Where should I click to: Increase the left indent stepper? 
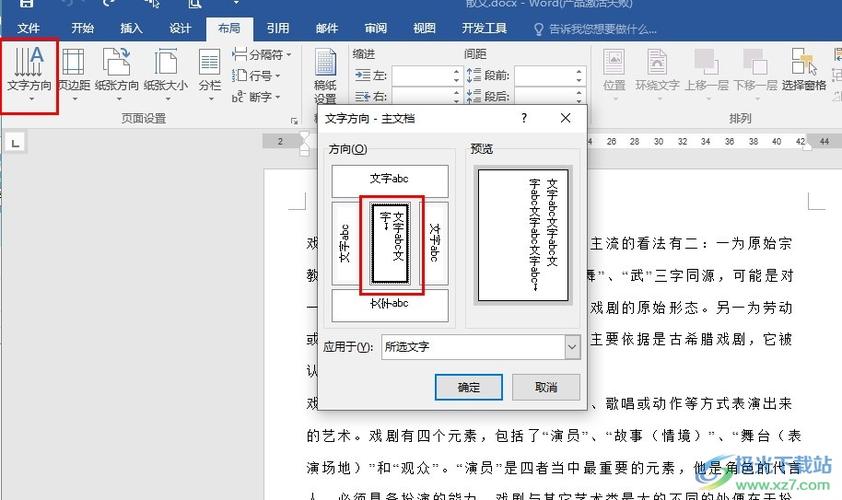click(456, 71)
